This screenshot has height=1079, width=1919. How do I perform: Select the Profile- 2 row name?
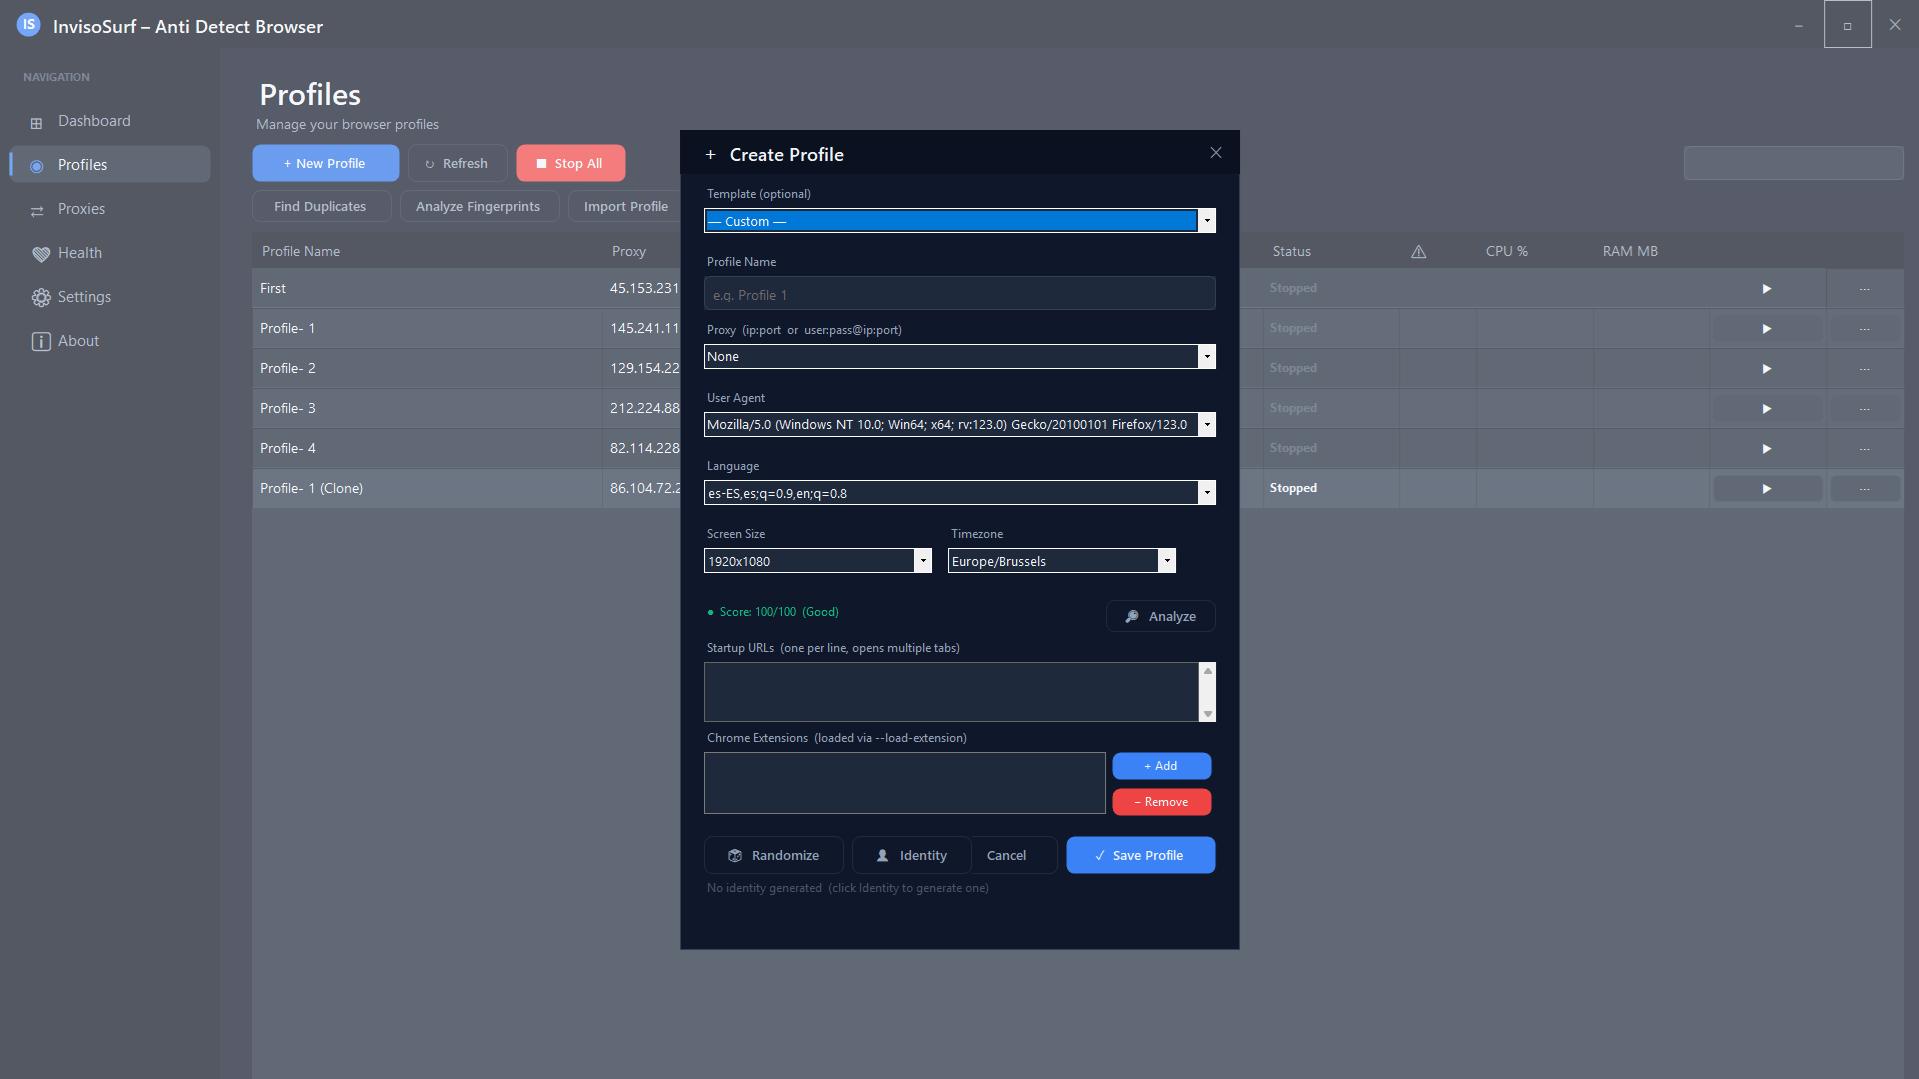(287, 368)
